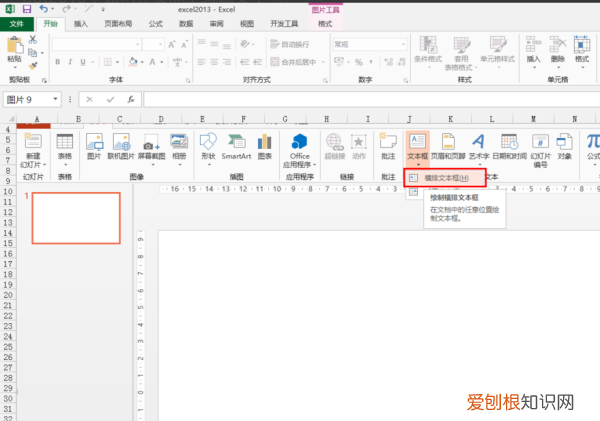The height and width of the screenshot is (421, 600).
Task: Expand the Name Box dropdown arrow
Action: point(55,99)
